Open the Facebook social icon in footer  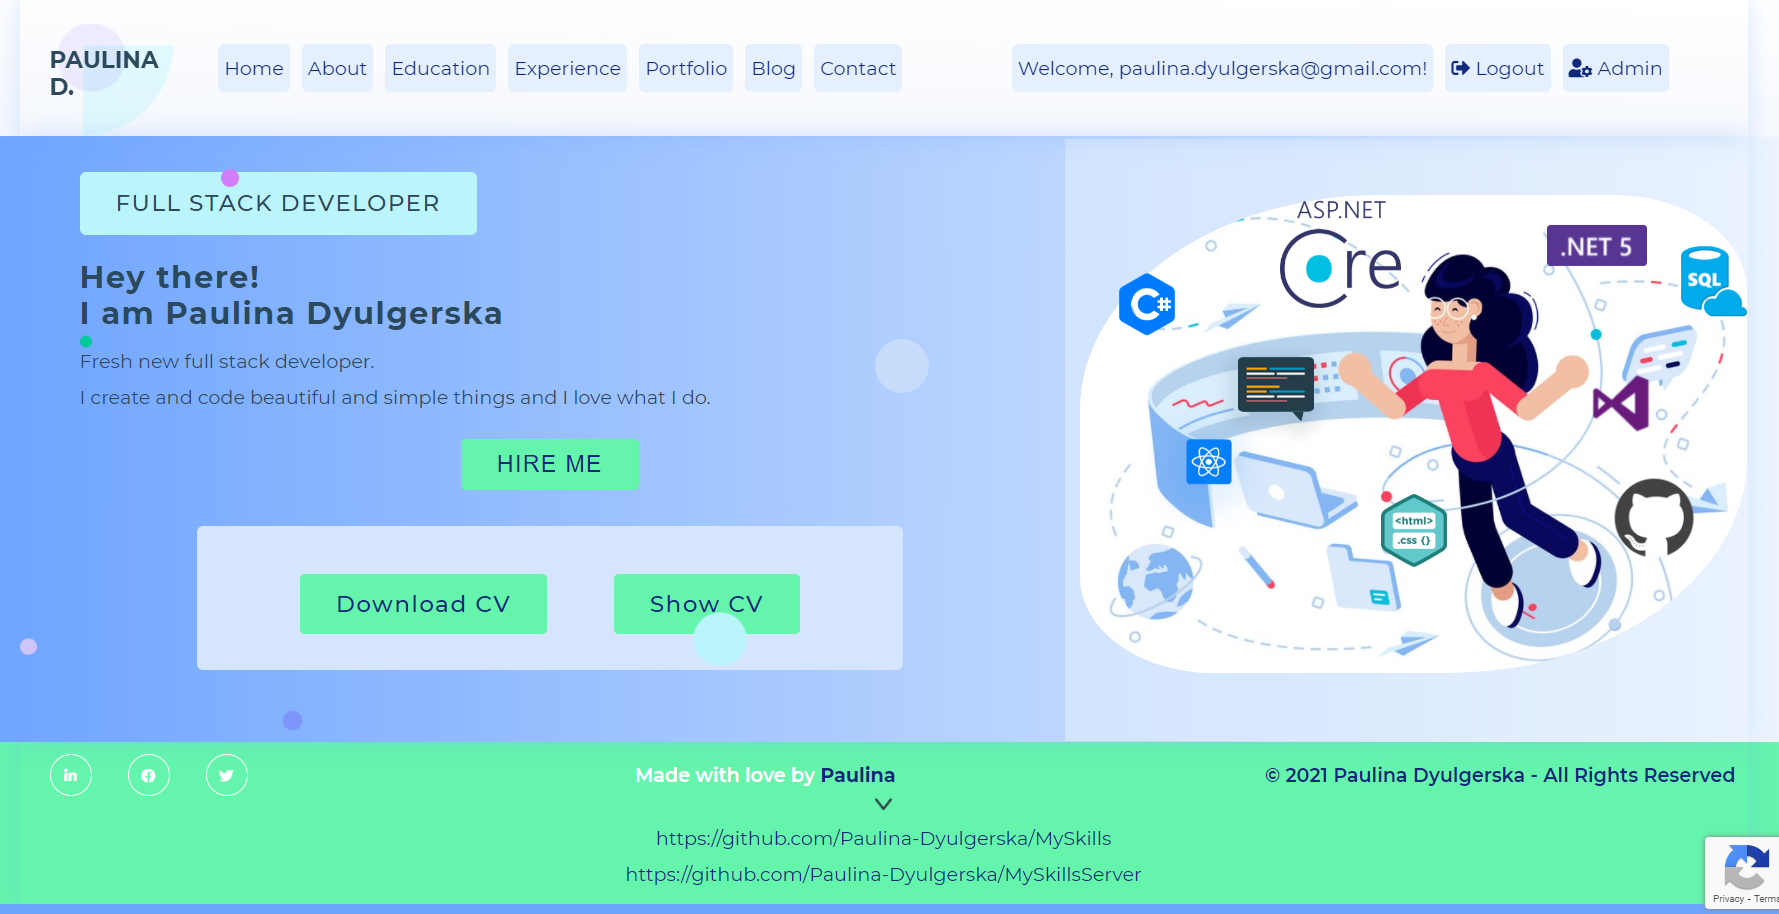[x=149, y=775]
